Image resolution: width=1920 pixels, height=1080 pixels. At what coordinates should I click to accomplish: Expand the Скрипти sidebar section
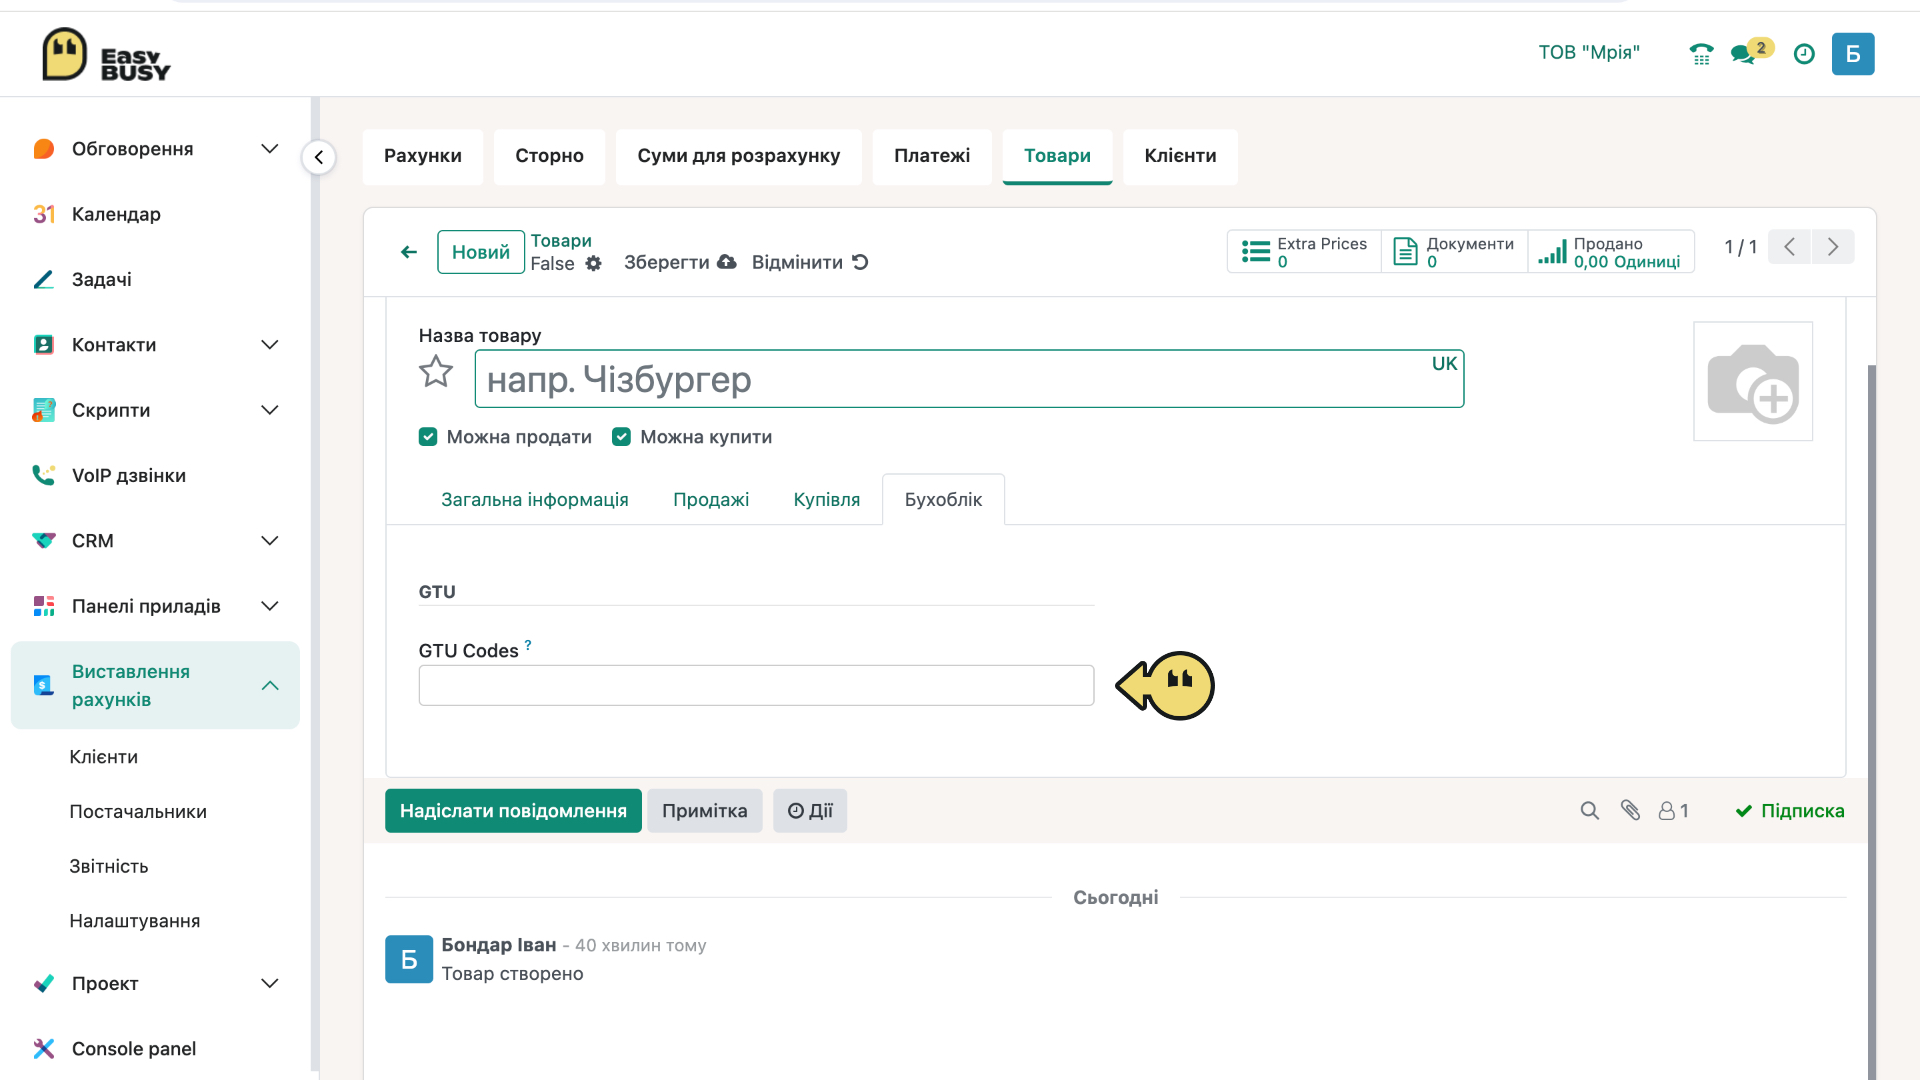269,410
